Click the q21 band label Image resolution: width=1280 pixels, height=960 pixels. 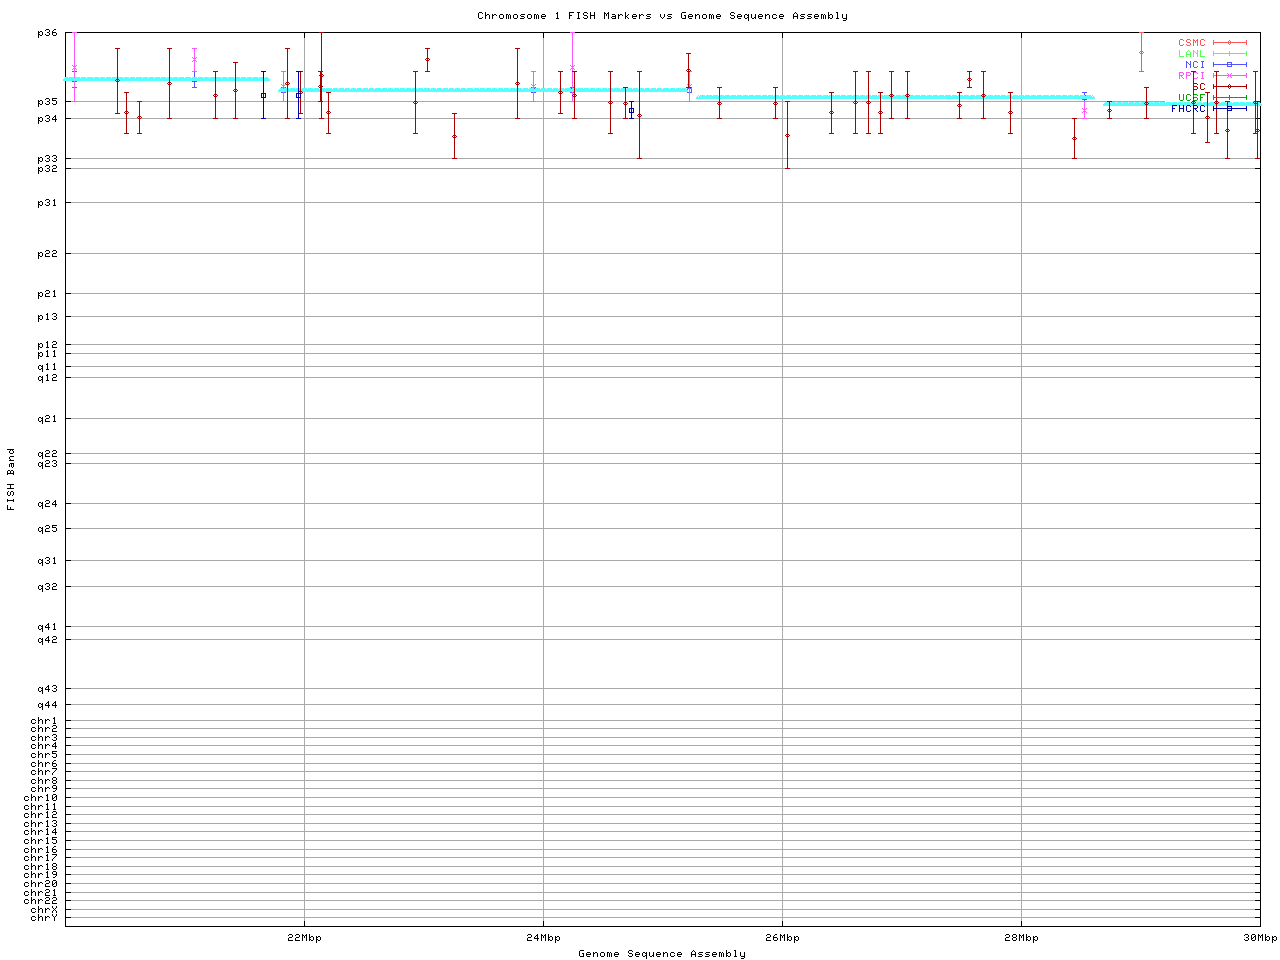click(48, 419)
